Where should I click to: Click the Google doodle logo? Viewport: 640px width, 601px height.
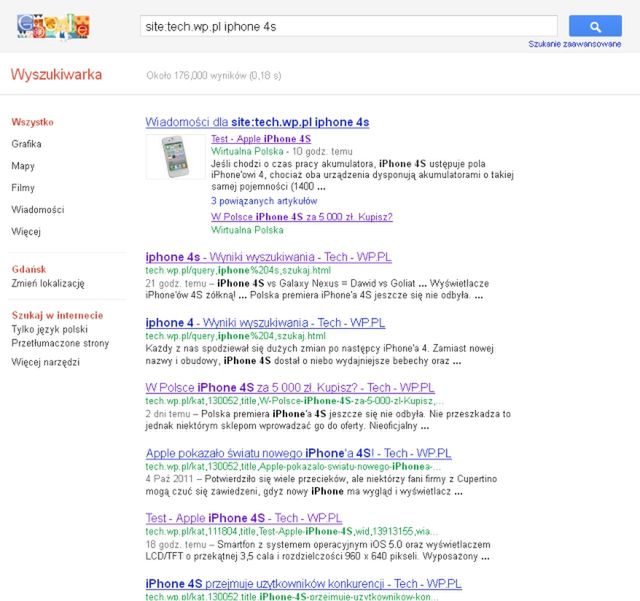pyautogui.click(x=53, y=27)
